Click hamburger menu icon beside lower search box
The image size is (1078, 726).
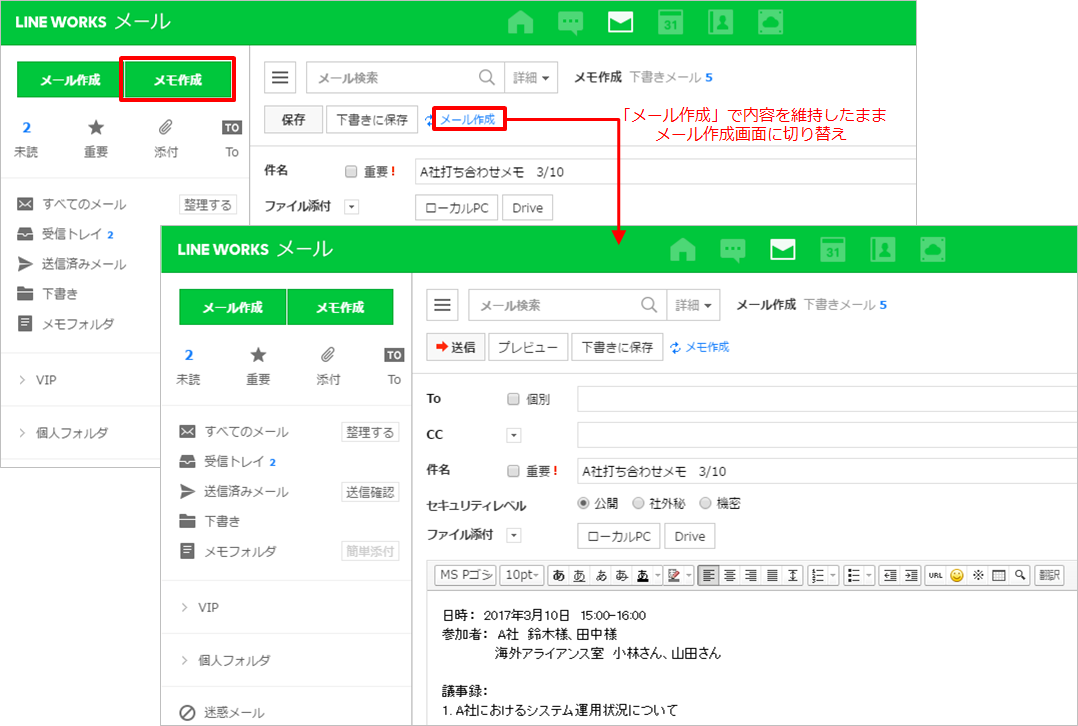(x=442, y=305)
